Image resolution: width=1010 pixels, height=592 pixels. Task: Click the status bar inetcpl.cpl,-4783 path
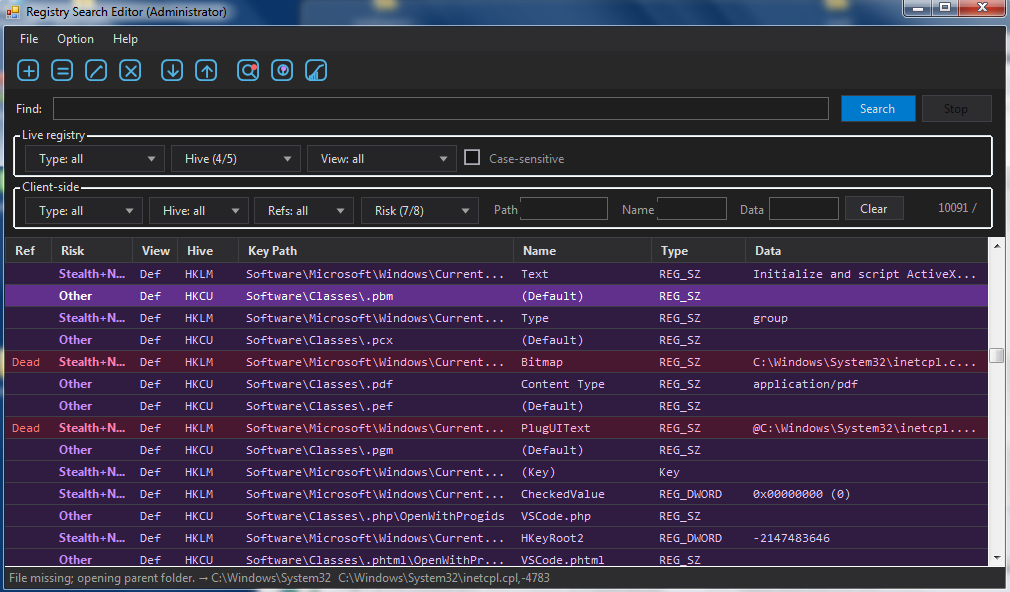tap(444, 578)
